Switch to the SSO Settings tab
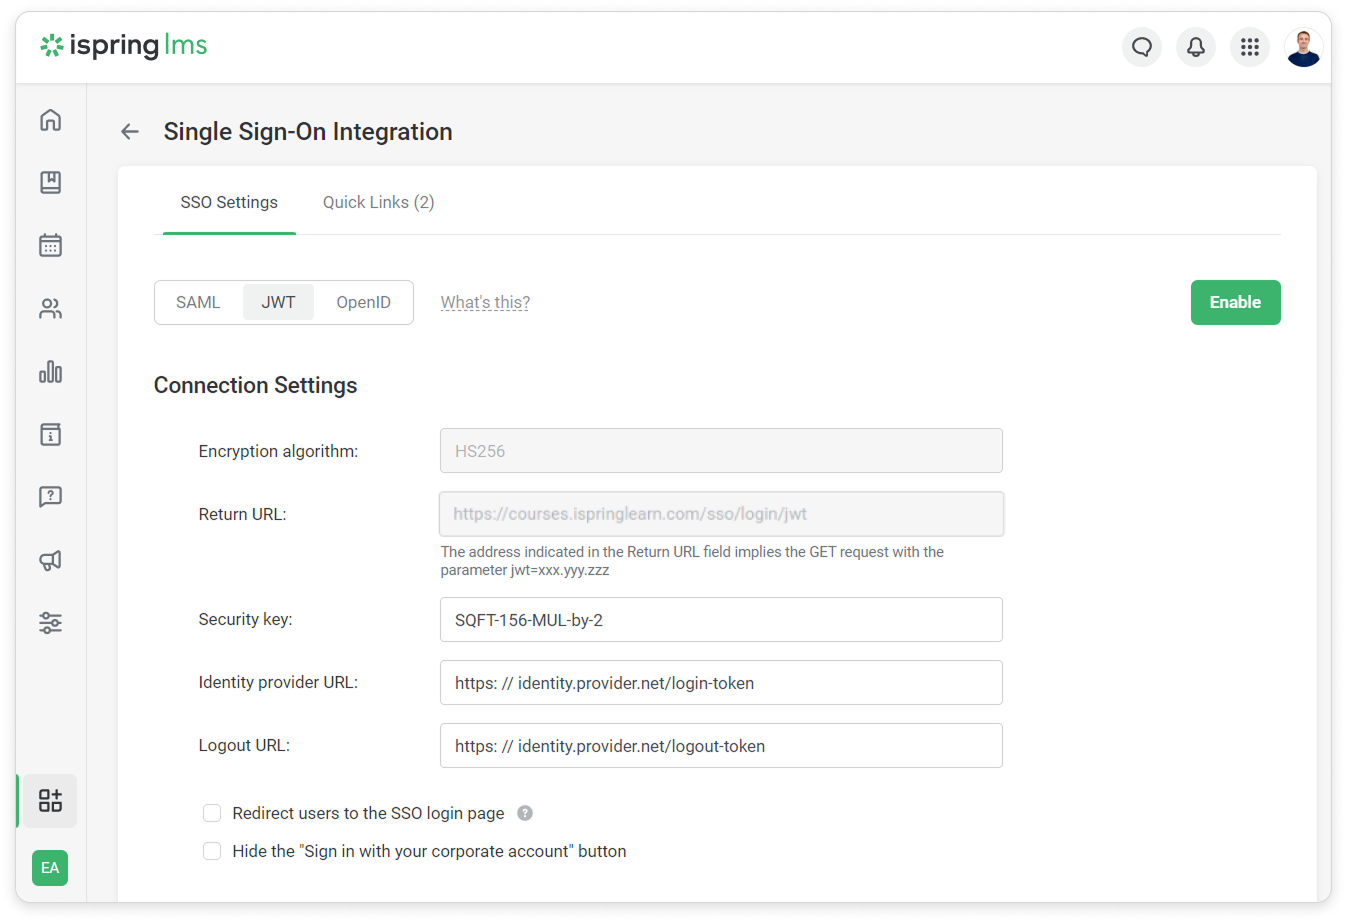Image resolution: width=1347 pixels, height=922 pixels. [x=229, y=202]
